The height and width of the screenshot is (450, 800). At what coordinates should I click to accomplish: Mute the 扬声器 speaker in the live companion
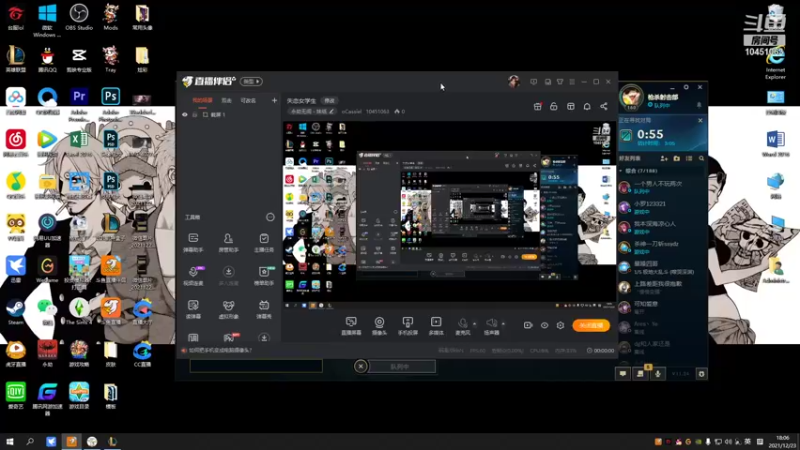pyautogui.click(x=491, y=326)
